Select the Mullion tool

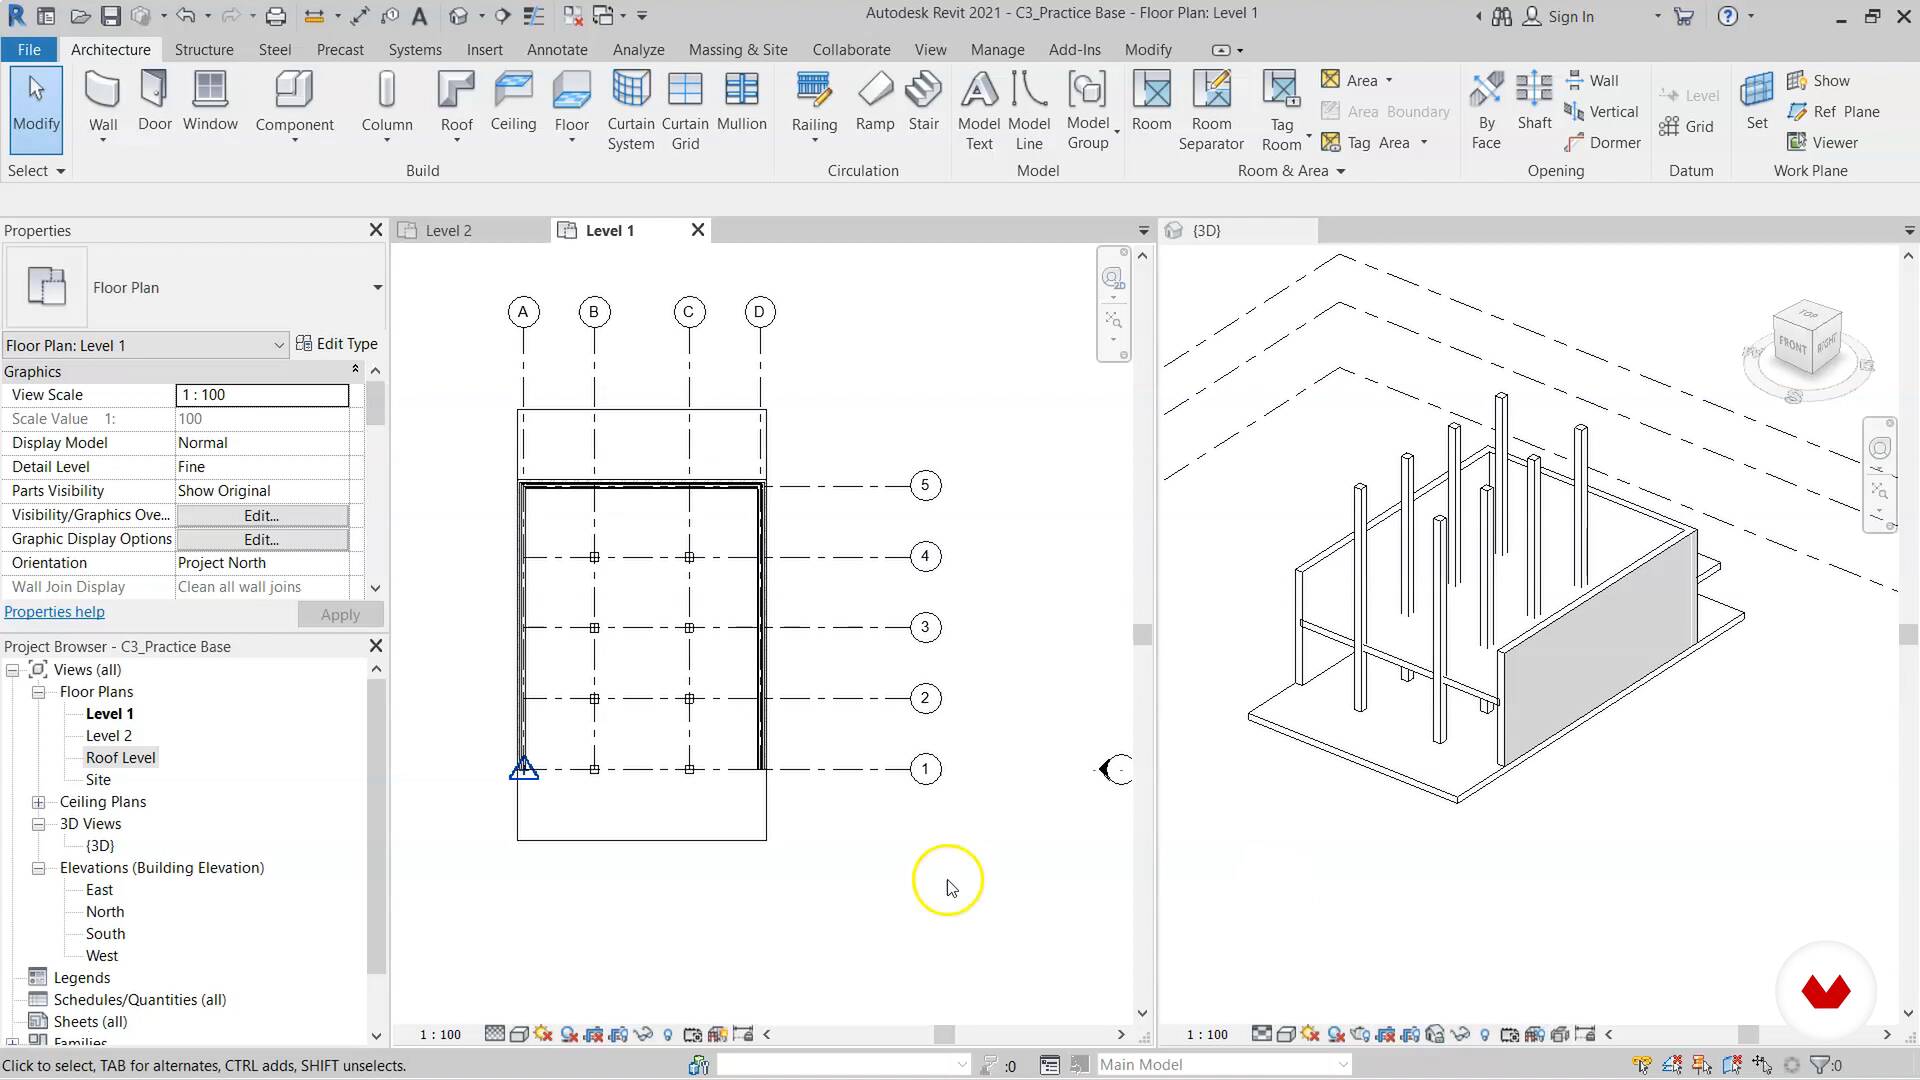(741, 101)
